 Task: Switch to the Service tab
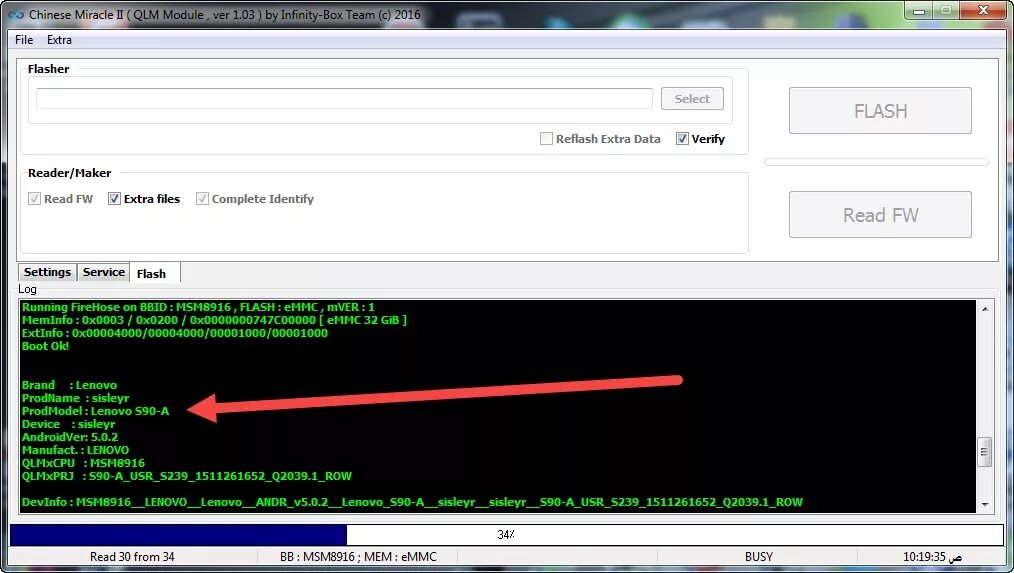click(x=103, y=272)
